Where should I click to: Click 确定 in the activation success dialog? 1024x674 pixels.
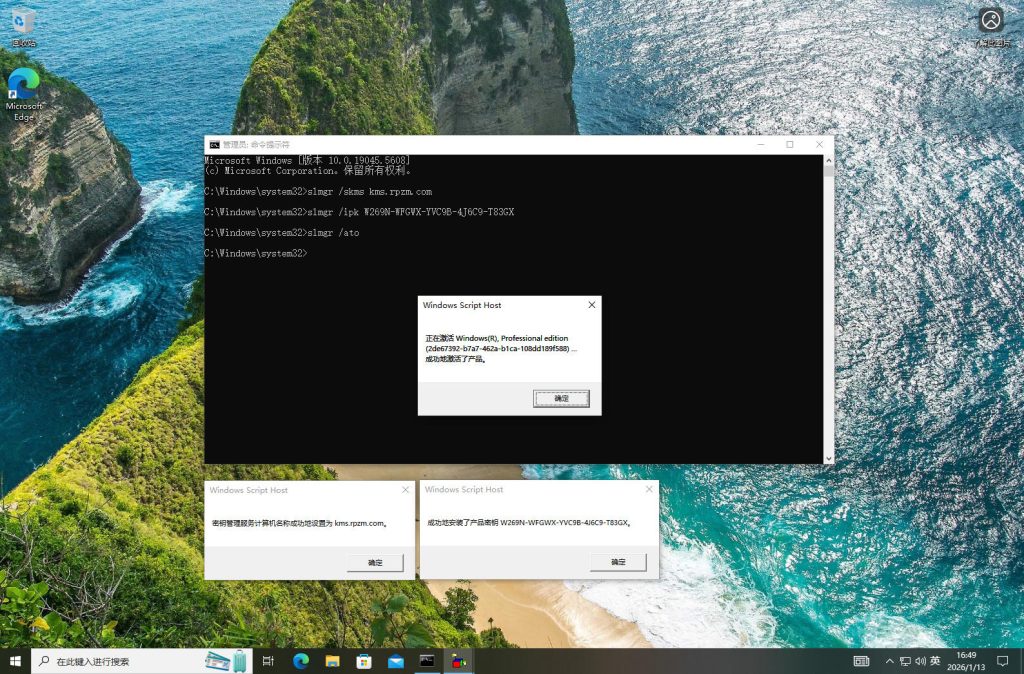(x=561, y=398)
